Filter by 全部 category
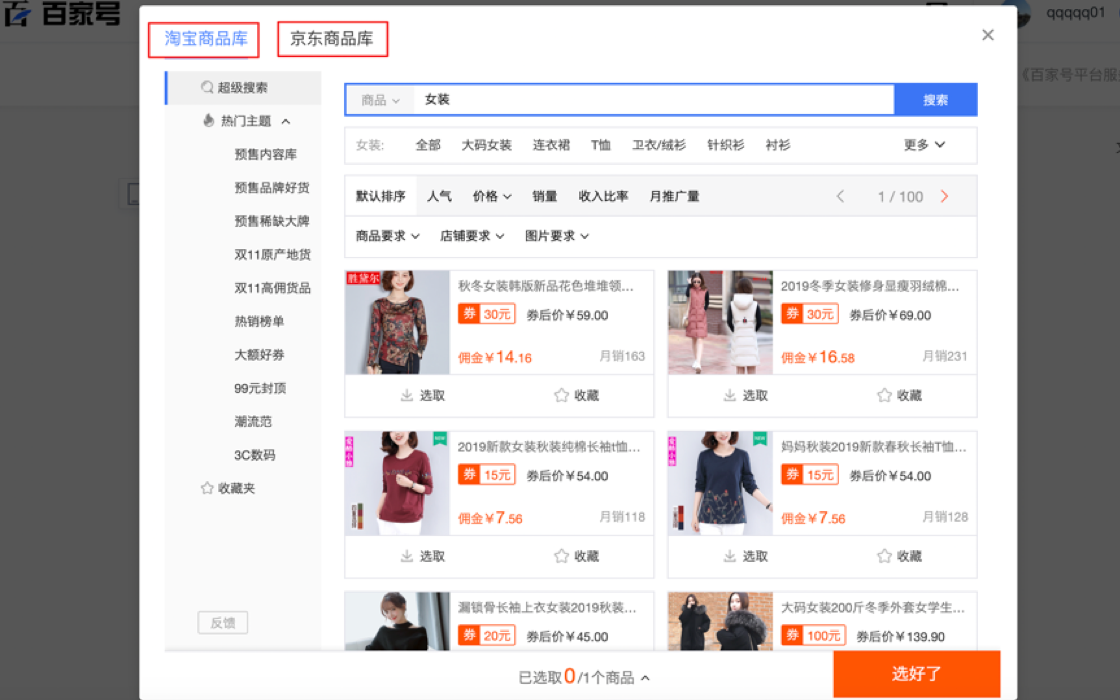The height and width of the screenshot is (700, 1120). click(428, 145)
